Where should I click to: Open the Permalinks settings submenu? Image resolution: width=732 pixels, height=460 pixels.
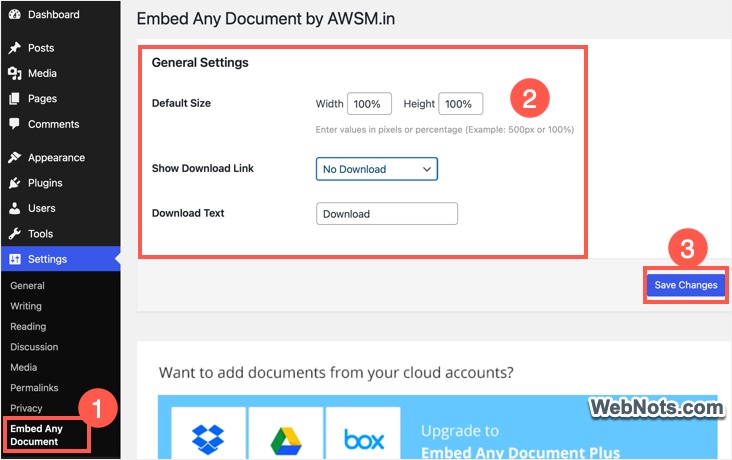tap(34, 388)
